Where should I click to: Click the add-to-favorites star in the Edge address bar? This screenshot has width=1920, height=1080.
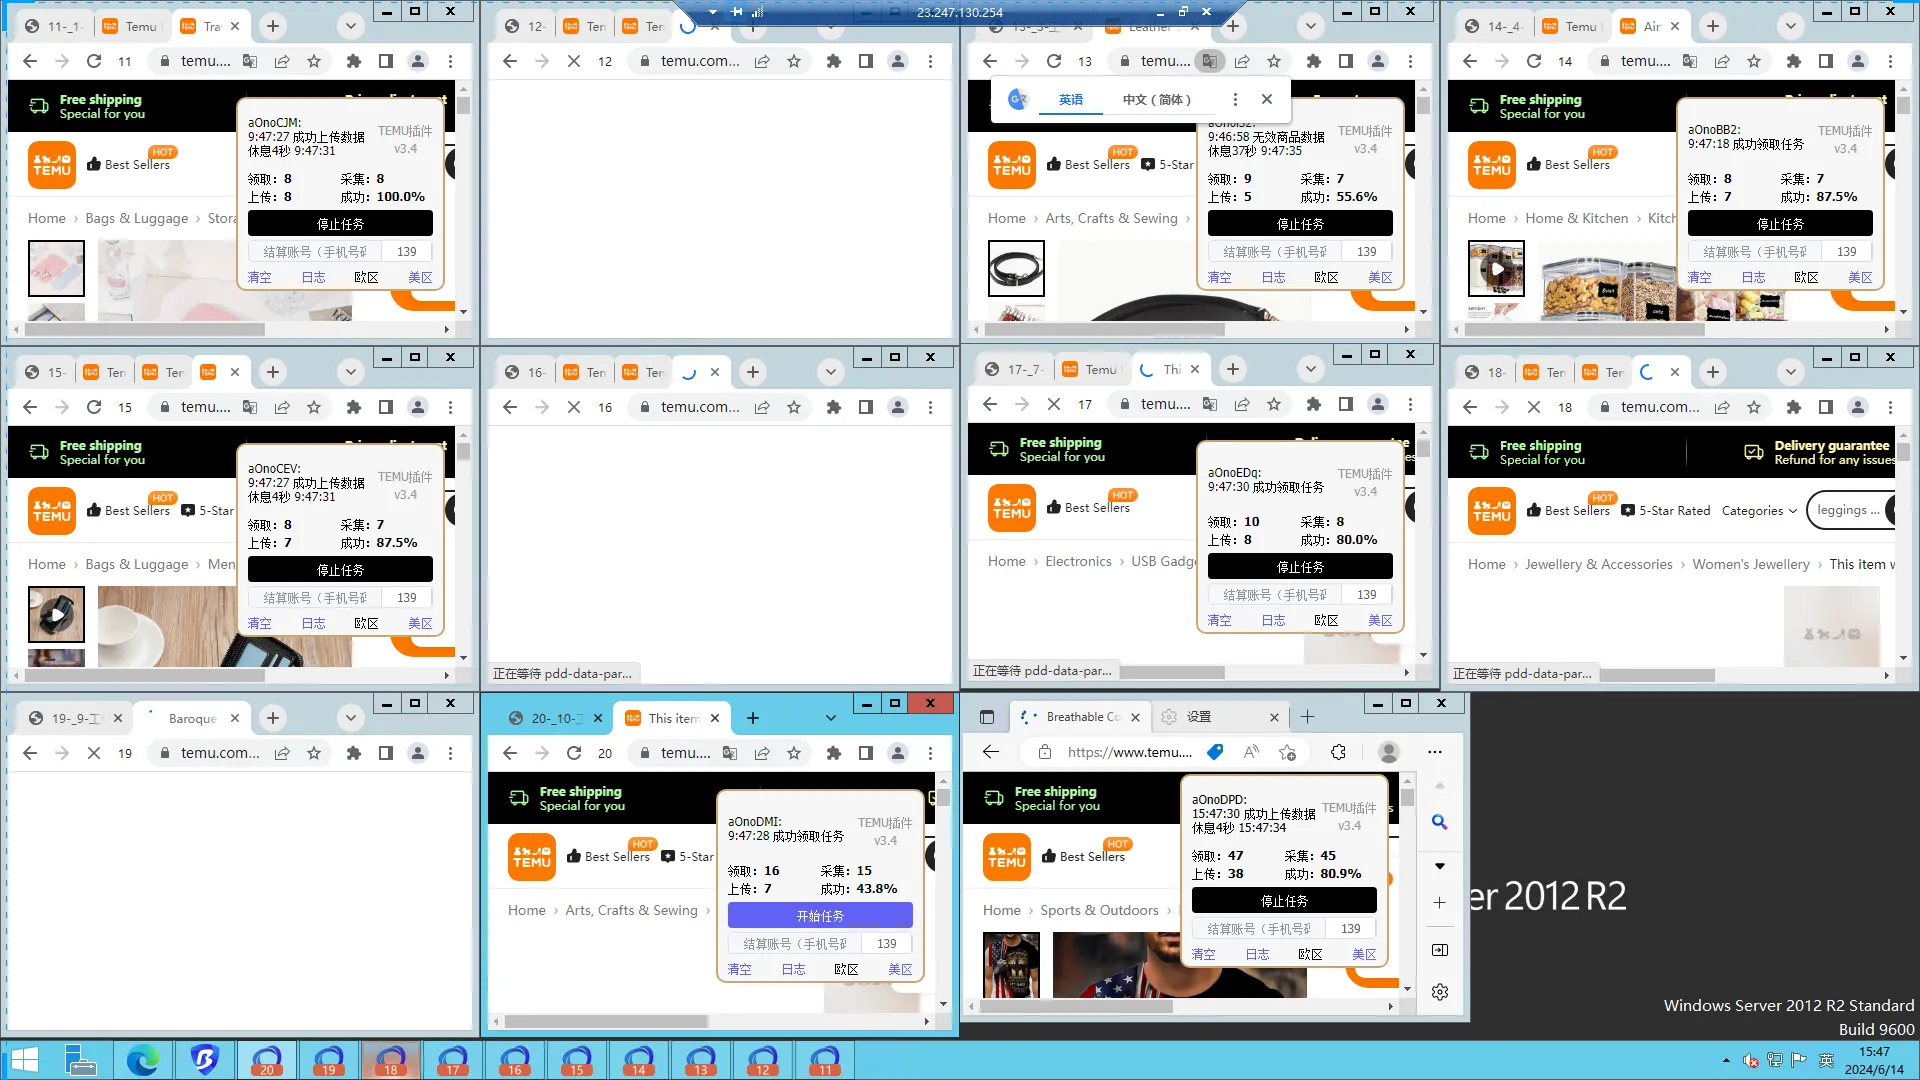coord(1287,752)
